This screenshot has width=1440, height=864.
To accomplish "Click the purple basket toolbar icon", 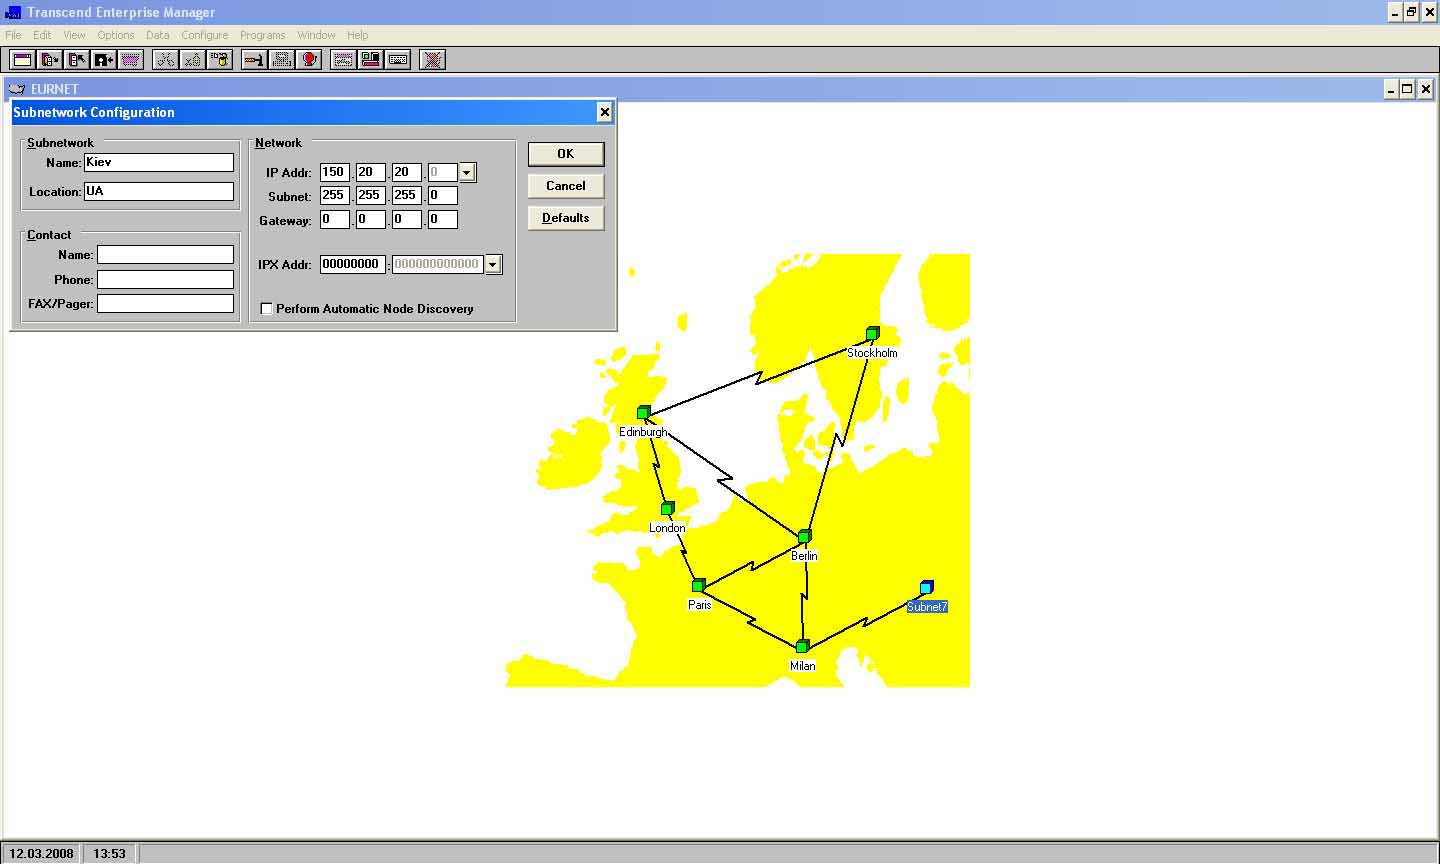I will pyautogui.click(x=131, y=60).
